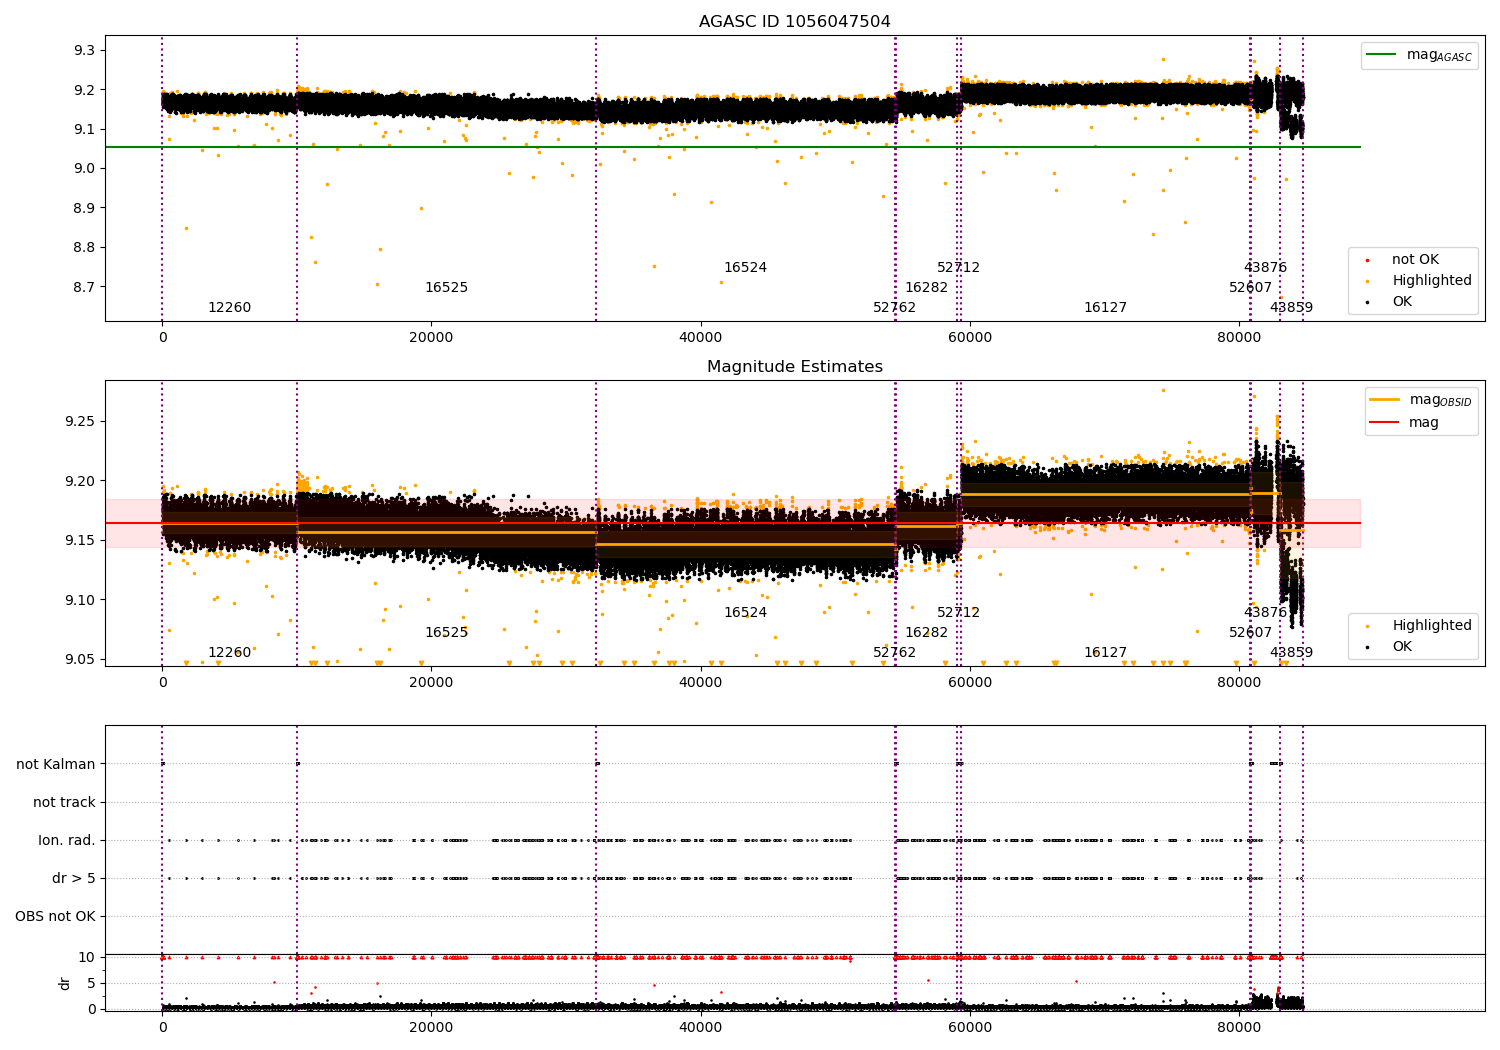Click obsid label 16524 in the AGASC ID plot
This screenshot has height=1050, width=1500.
coord(745,268)
